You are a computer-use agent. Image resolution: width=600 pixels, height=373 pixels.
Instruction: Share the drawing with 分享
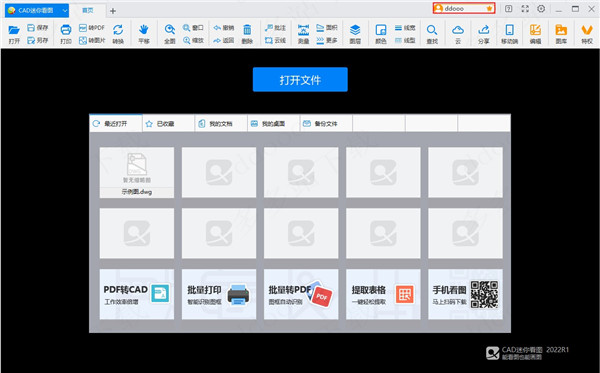[x=484, y=34]
